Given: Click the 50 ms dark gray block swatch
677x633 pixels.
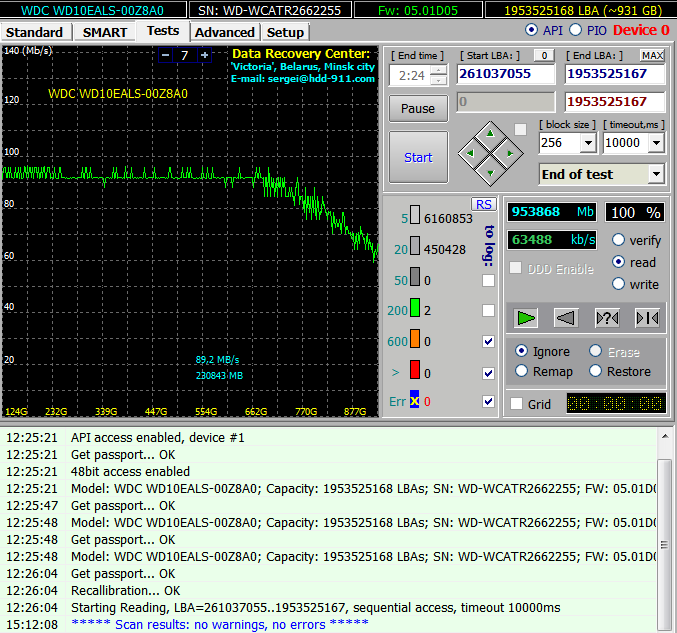Looking at the screenshot, I should 414,276.
